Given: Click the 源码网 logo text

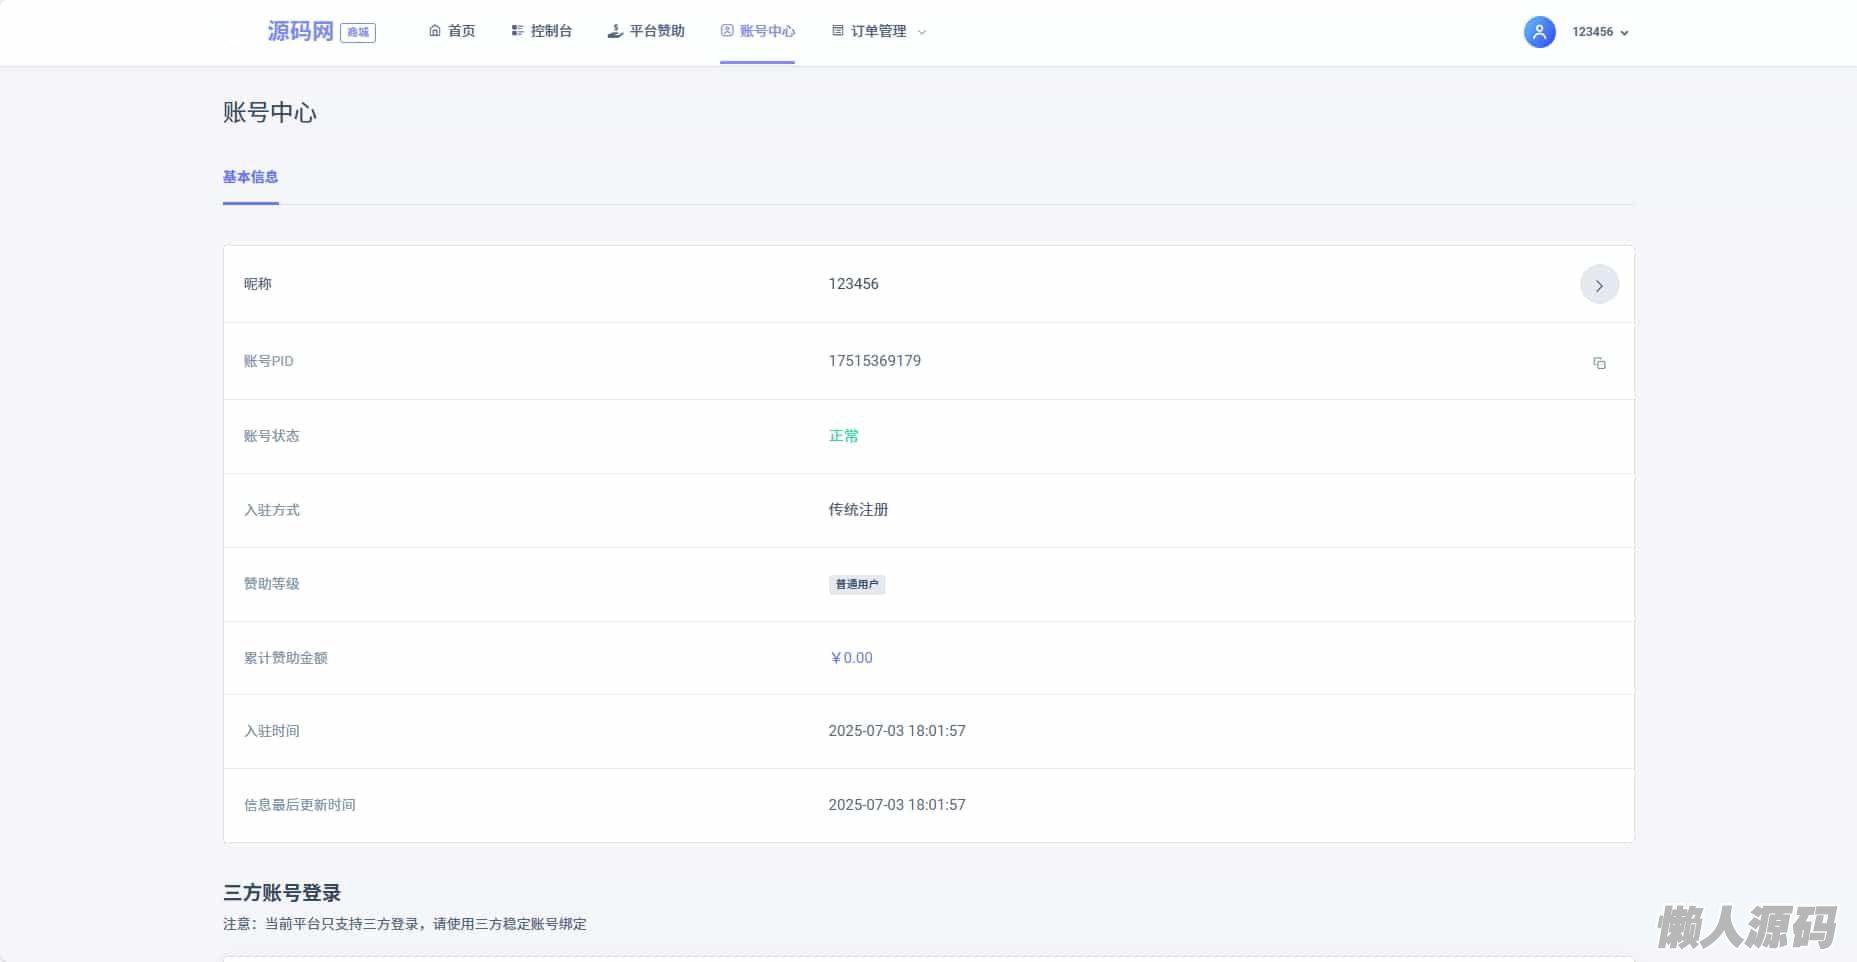Looking at the screenshot, I should pyautogui.click(x=300, y=31).
